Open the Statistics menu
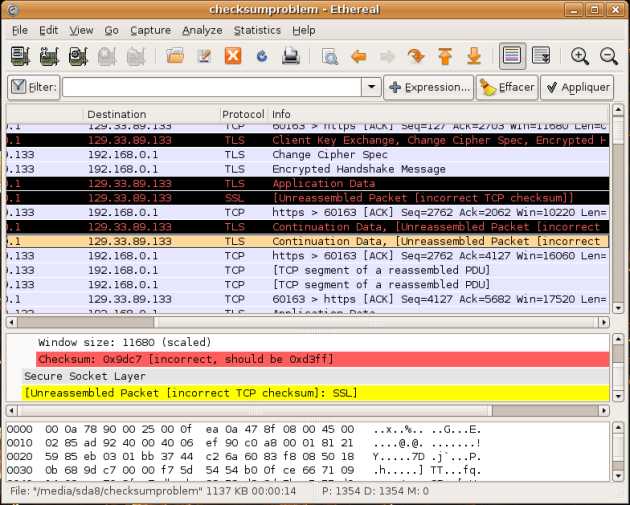 (x=257, y=30)
